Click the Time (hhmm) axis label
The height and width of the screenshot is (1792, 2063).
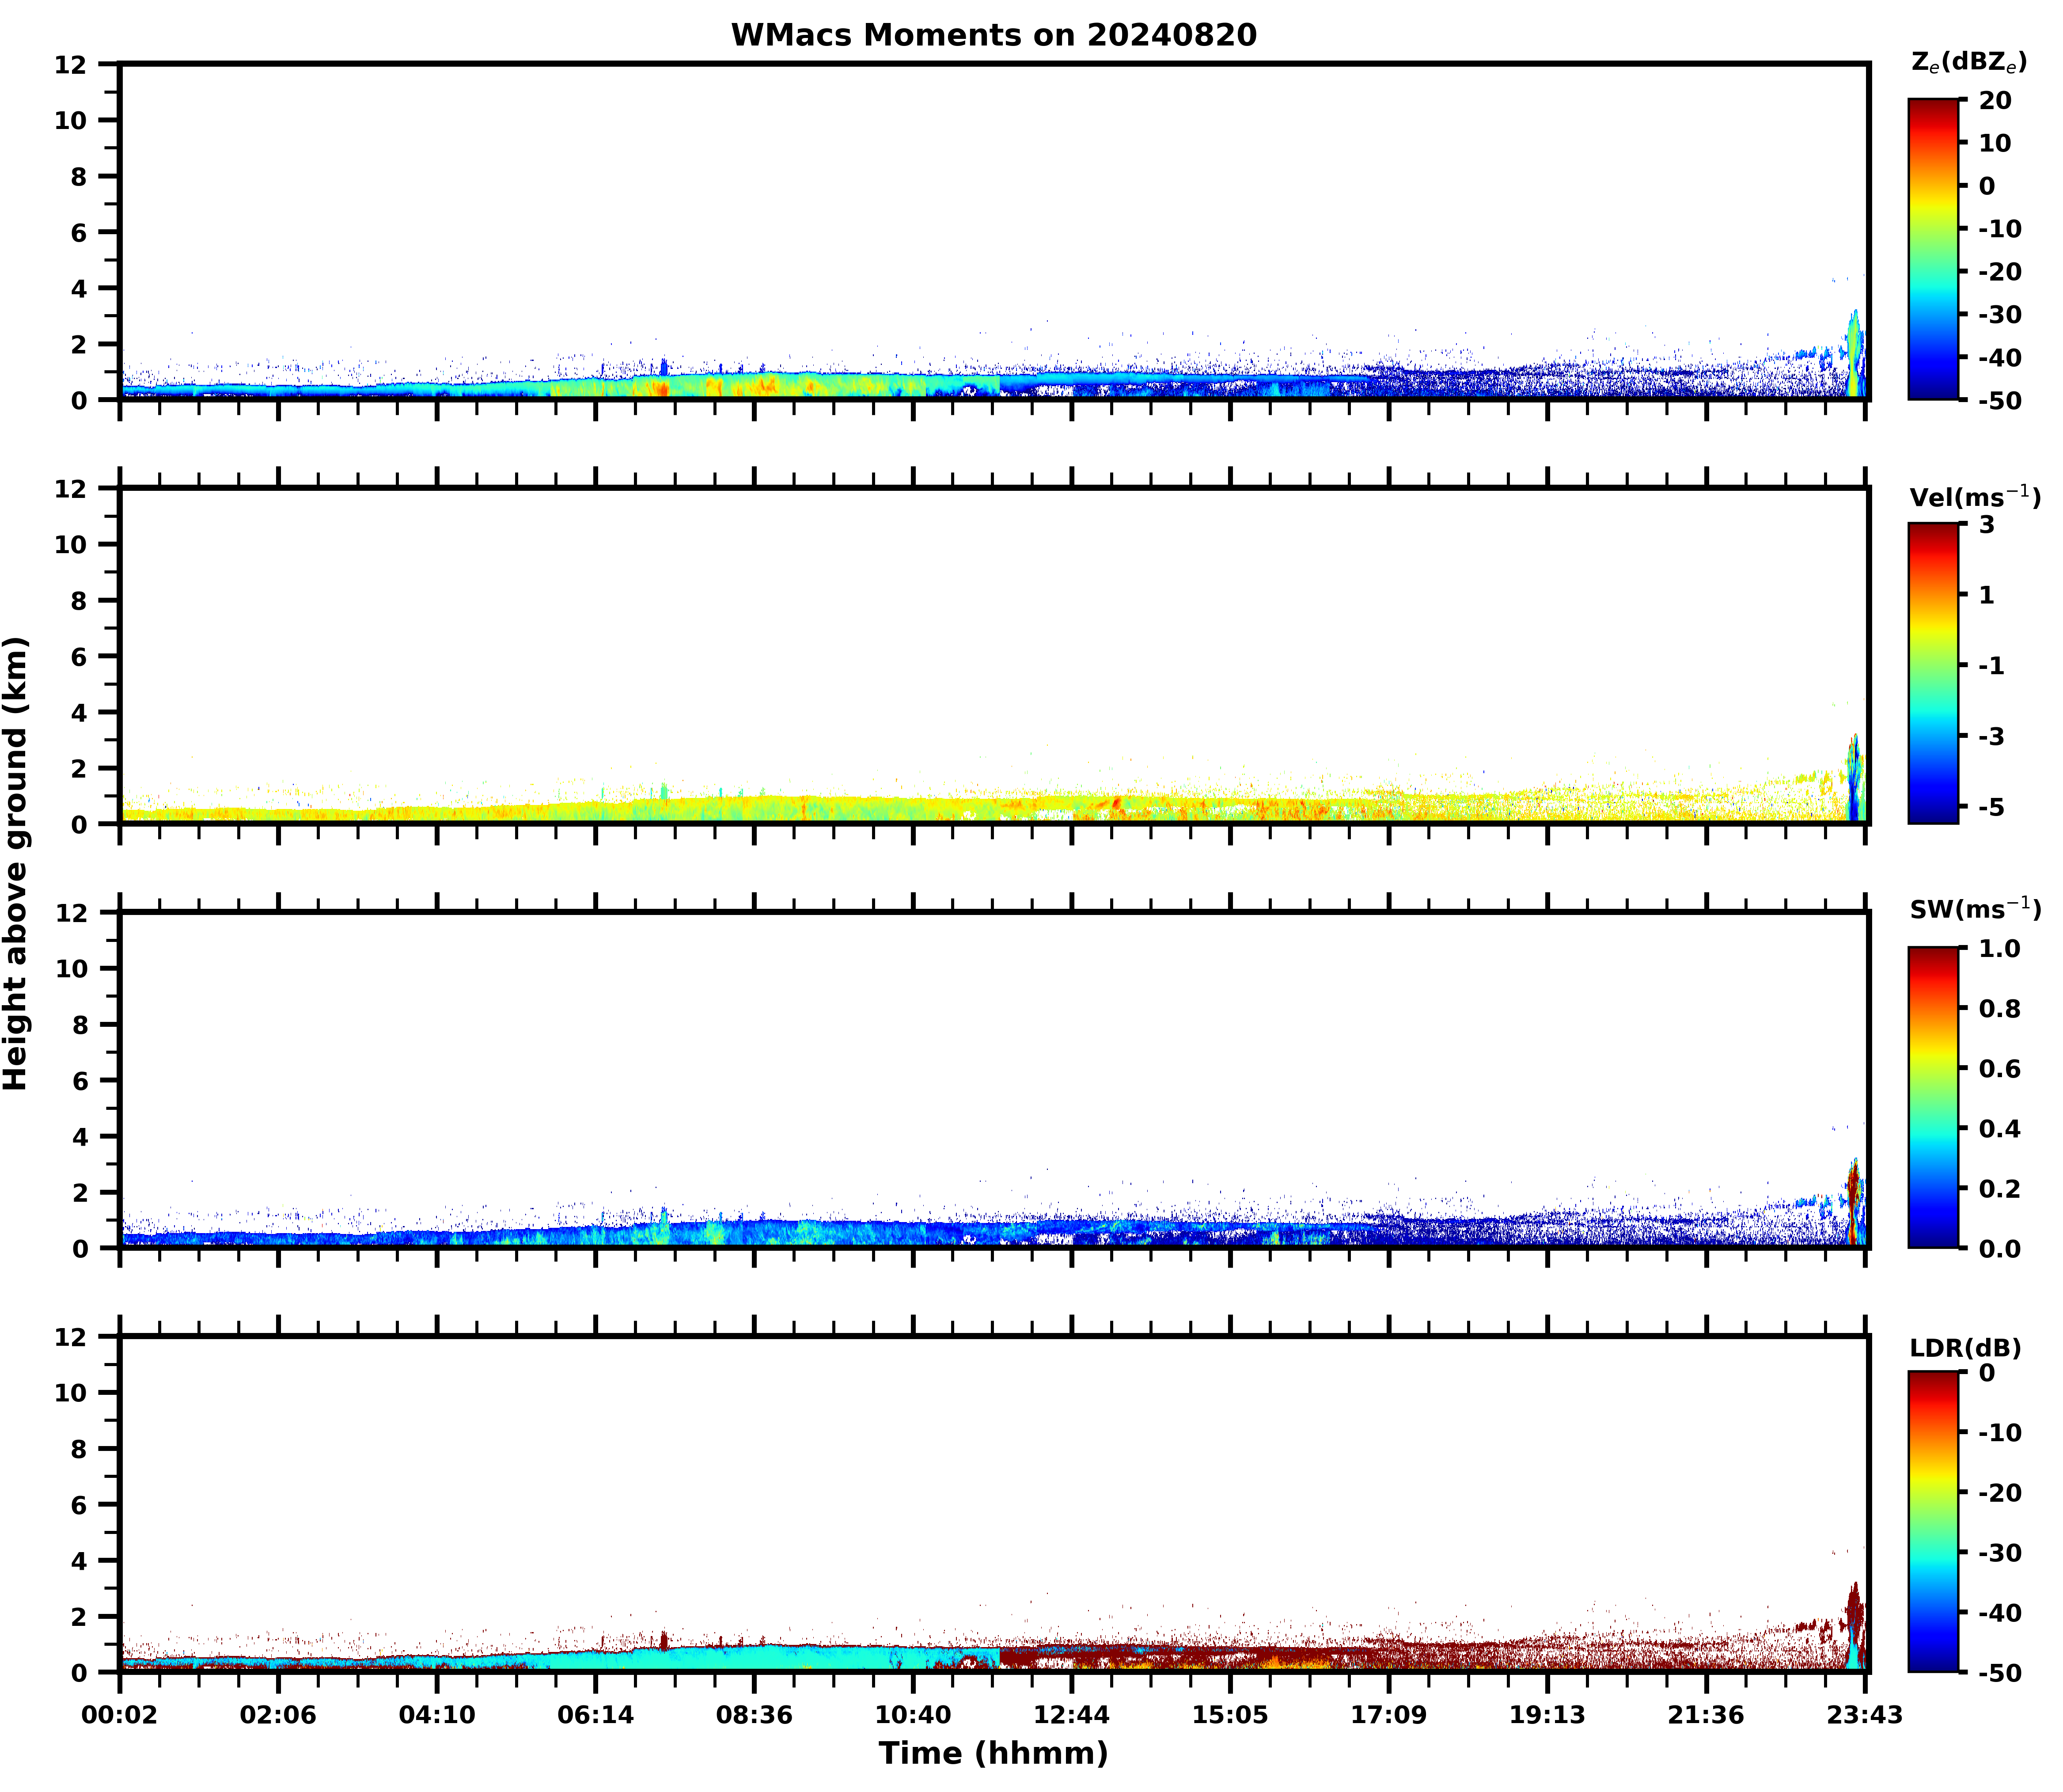[993, 1753]
